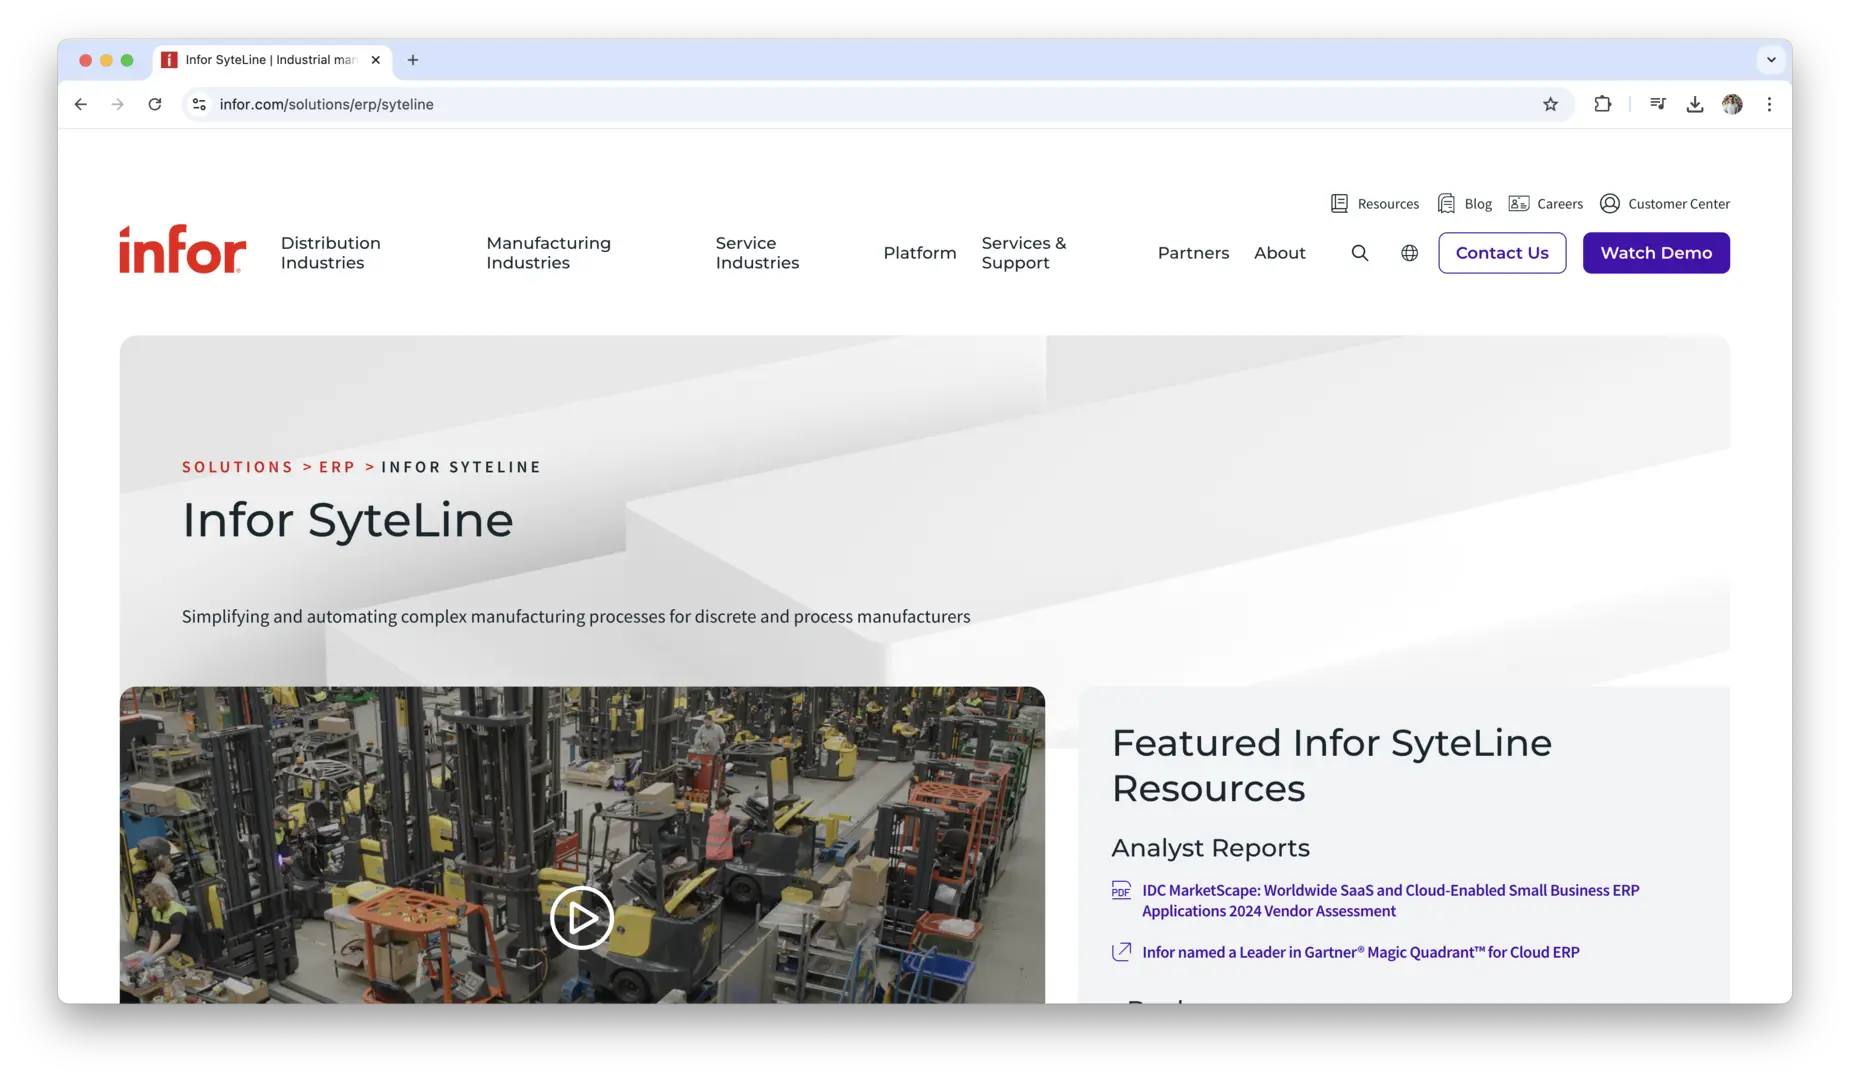1850x1080 pixels.
Task: Open the language globe selector
Action: 1409,253
